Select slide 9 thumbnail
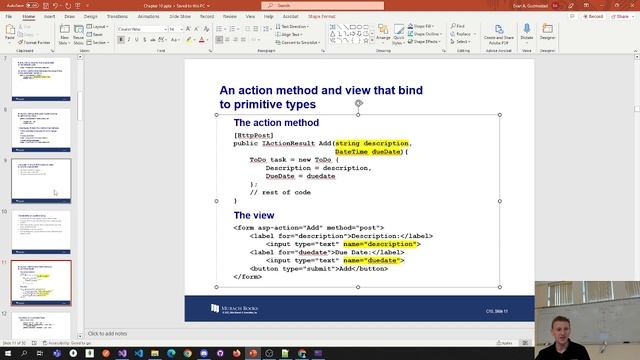640x360 pixels. click(41, 181)
